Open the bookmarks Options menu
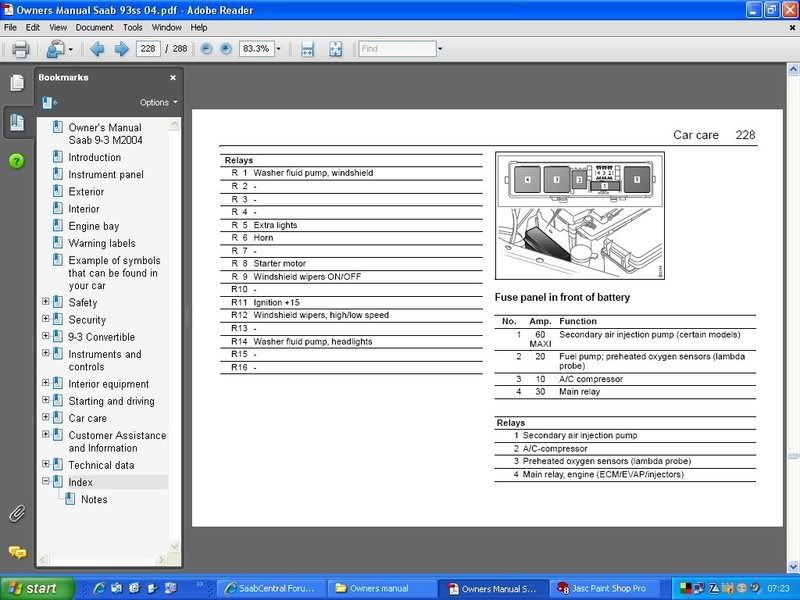The width and height of the screenshot is (800, 600). click(x=158, y=102)
